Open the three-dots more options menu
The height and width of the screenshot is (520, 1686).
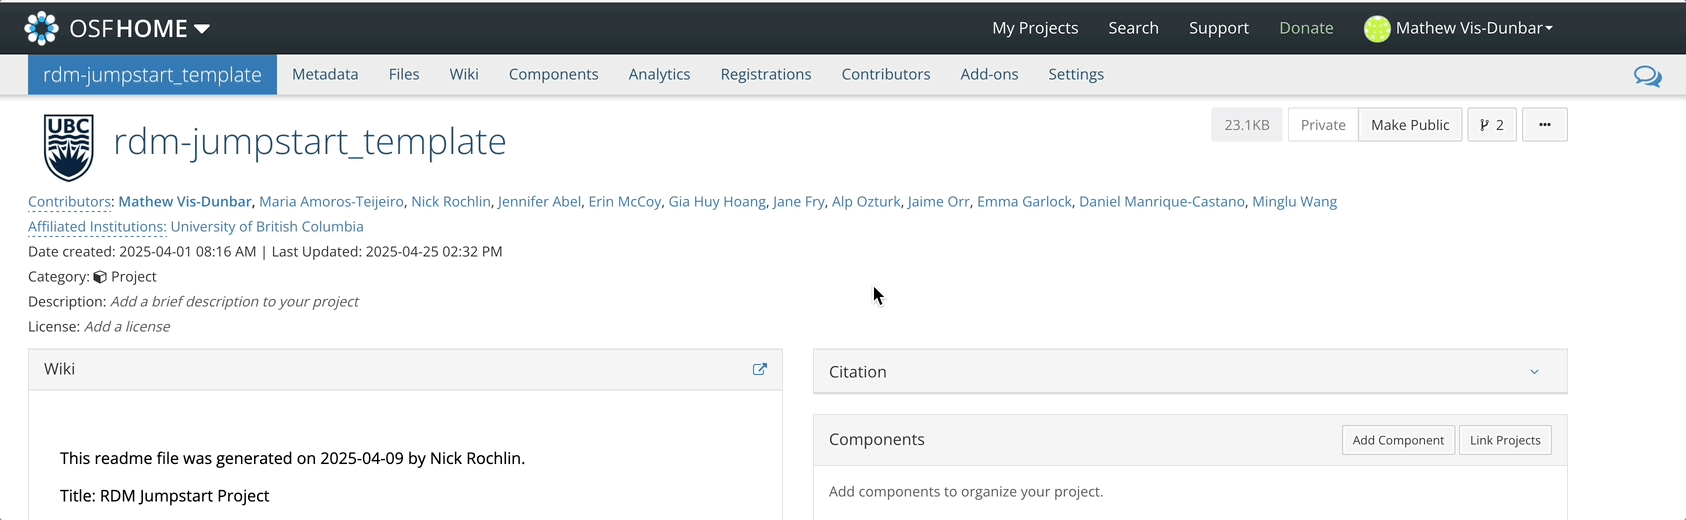pyautogui.click(x=1544, y=125)
